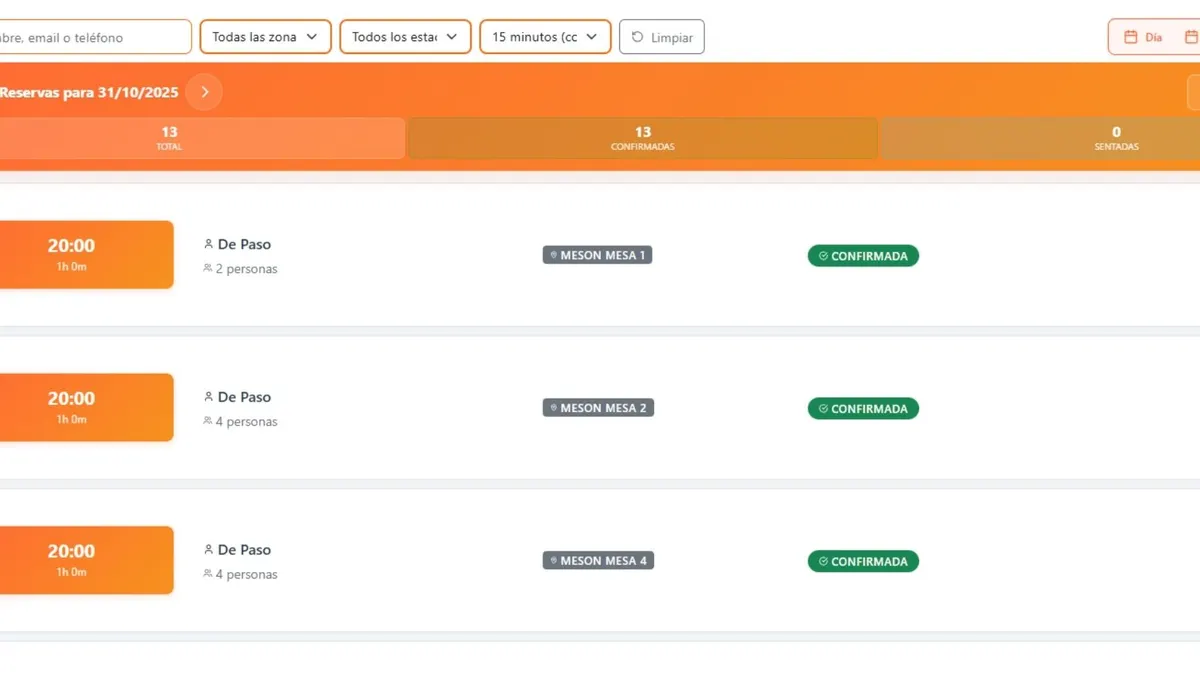1200x675 pixels.
Task: Open the '15 minutos' interval dropdown
Action: click(x=545, y=37)
